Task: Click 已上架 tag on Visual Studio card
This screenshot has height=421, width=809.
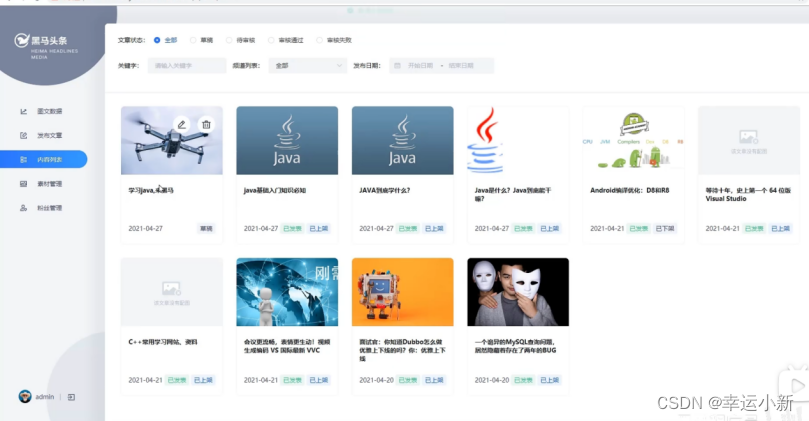Action: (x=780, y=229)
